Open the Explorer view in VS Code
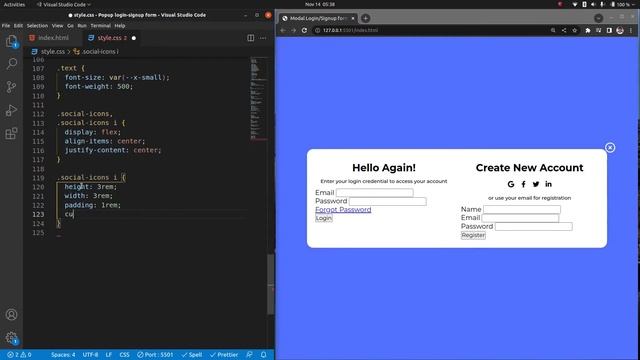The height and width of the screenshot is (360, 640). pyautogui.click(x=11, y=41)
